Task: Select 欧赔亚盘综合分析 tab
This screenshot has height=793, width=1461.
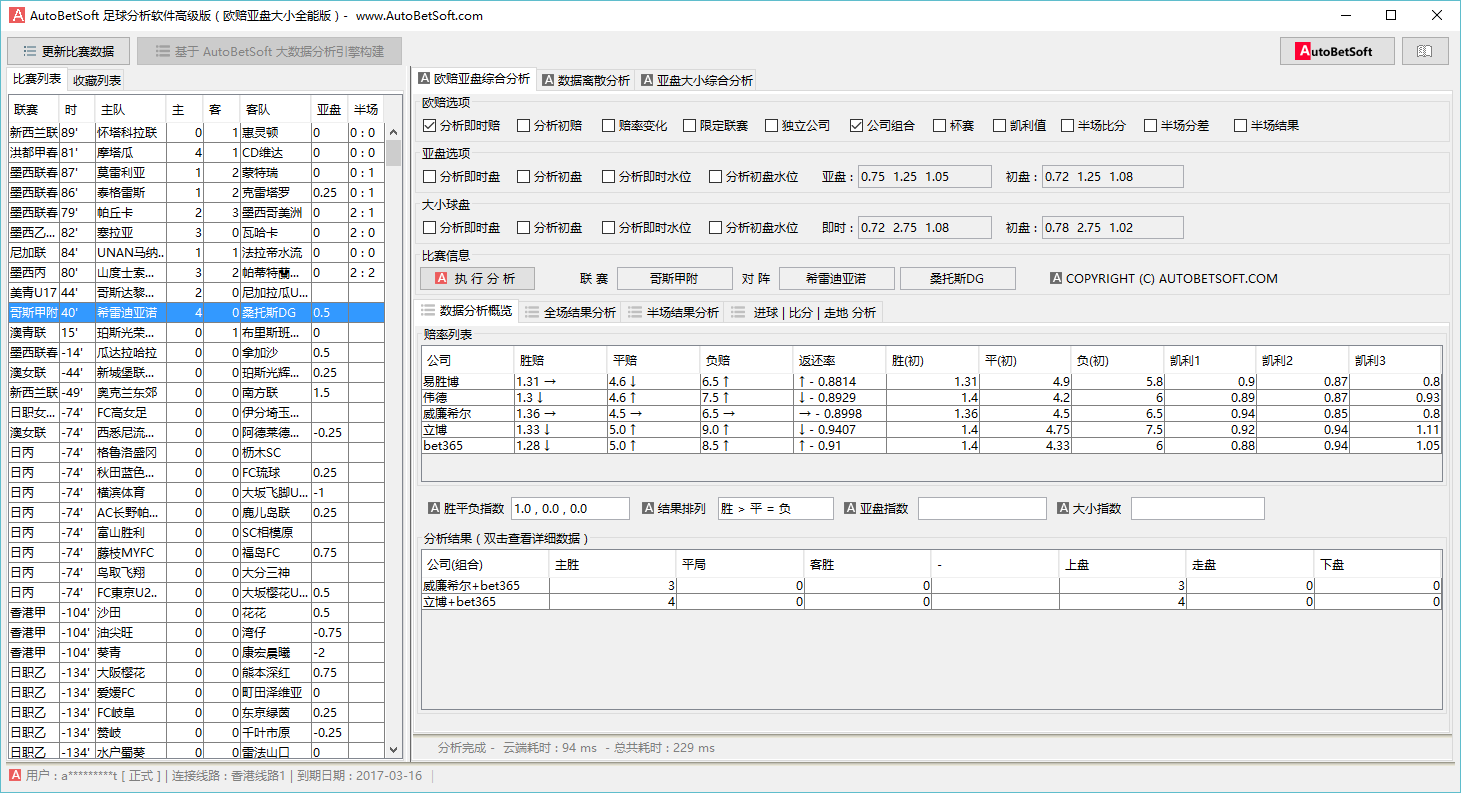Action: (474, 79)
